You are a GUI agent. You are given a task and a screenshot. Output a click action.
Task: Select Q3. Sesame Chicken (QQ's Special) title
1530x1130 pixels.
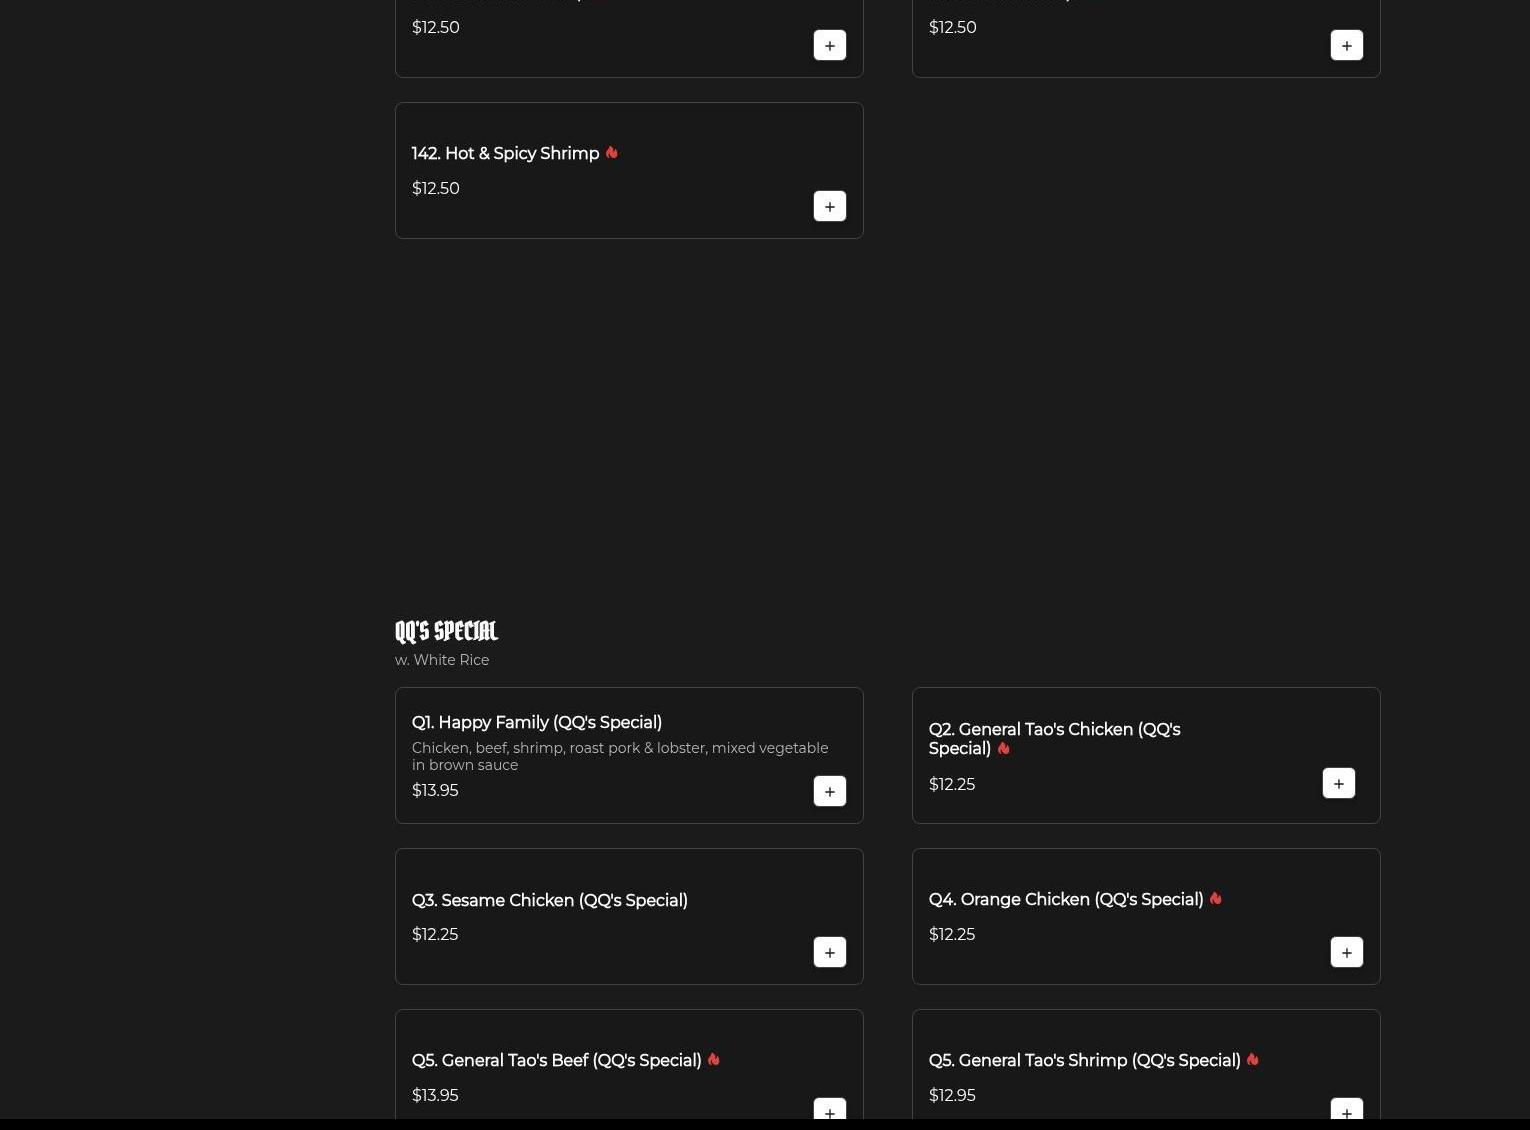550,900
